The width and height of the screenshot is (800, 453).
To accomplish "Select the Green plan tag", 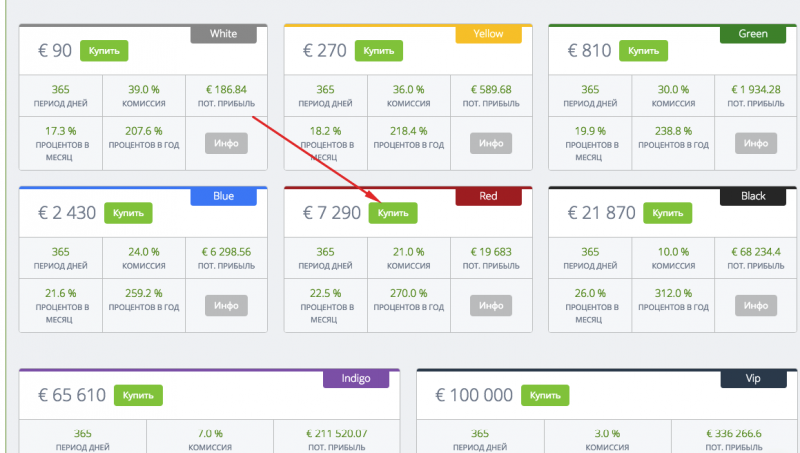I will tap(752, 34).
